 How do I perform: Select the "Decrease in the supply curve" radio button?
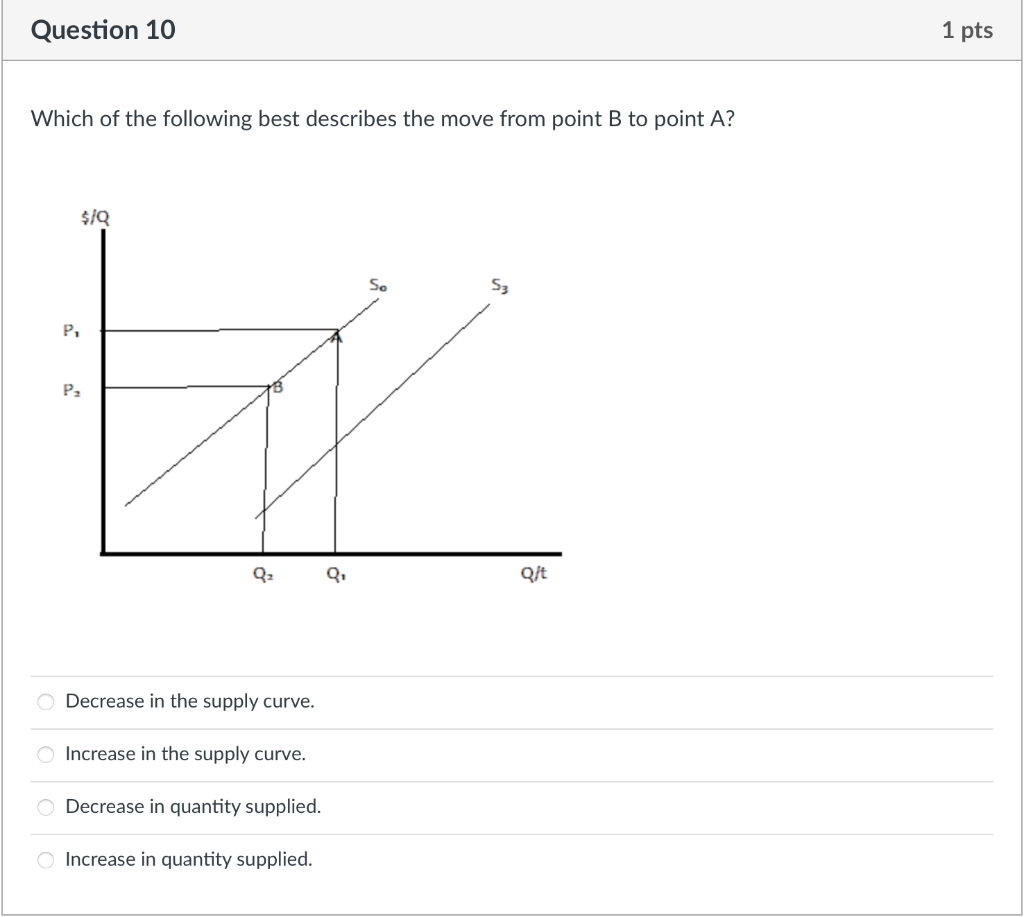(x=45, y=702)
